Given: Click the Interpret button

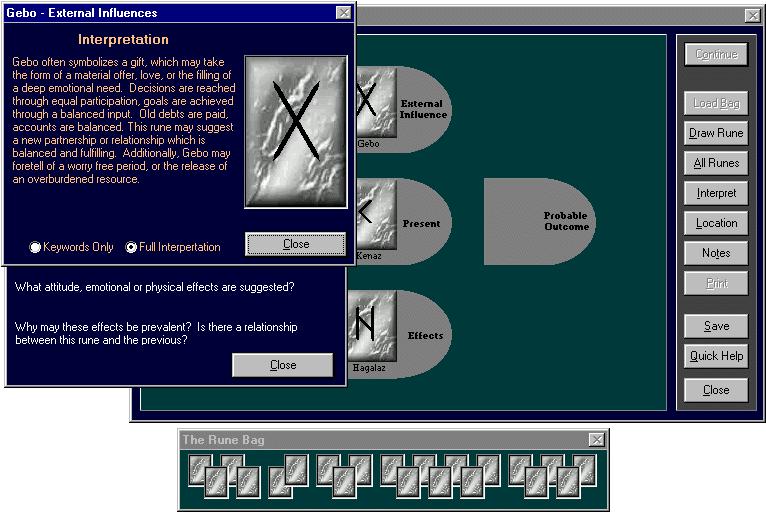Looking at the screenshot, I should click(x=716, y=193).
